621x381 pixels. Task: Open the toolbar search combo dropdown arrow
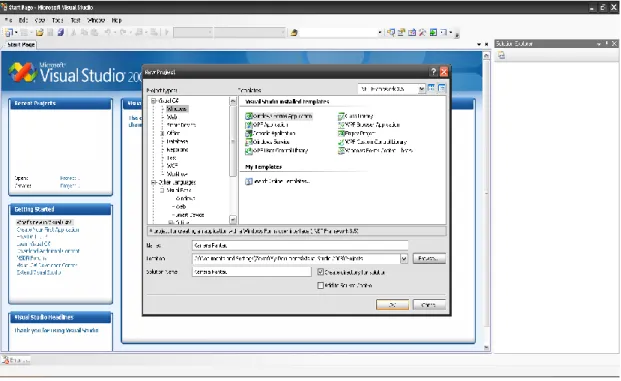(380, 32)
